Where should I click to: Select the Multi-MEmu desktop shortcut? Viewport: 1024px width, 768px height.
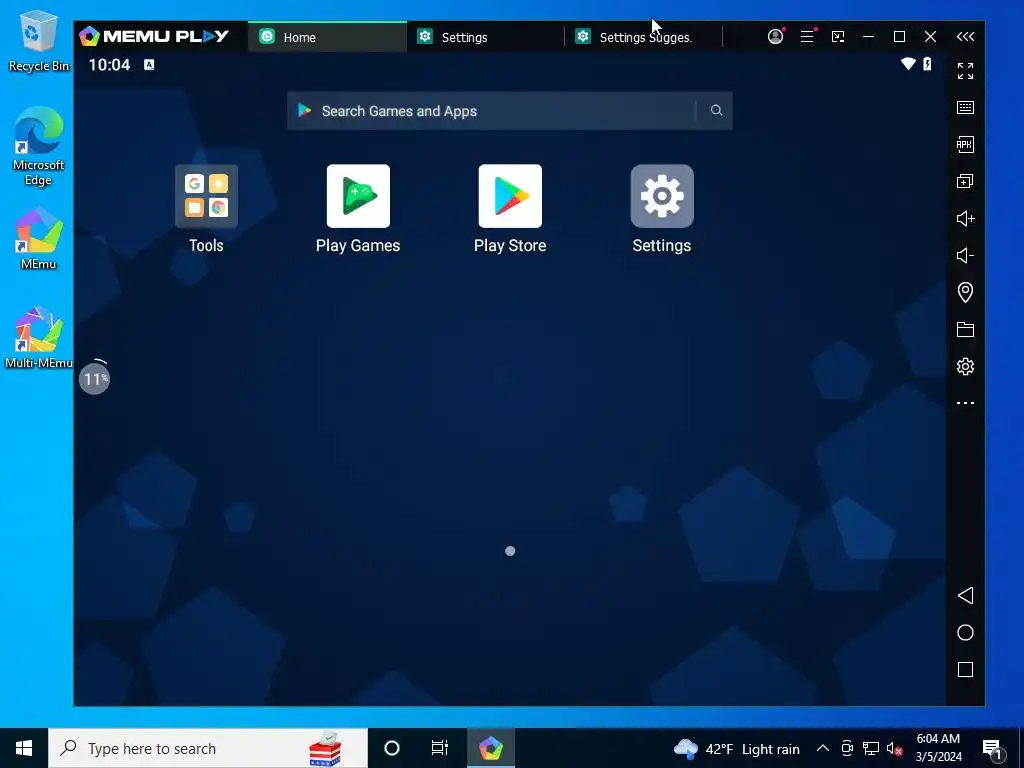pos(39,338)
